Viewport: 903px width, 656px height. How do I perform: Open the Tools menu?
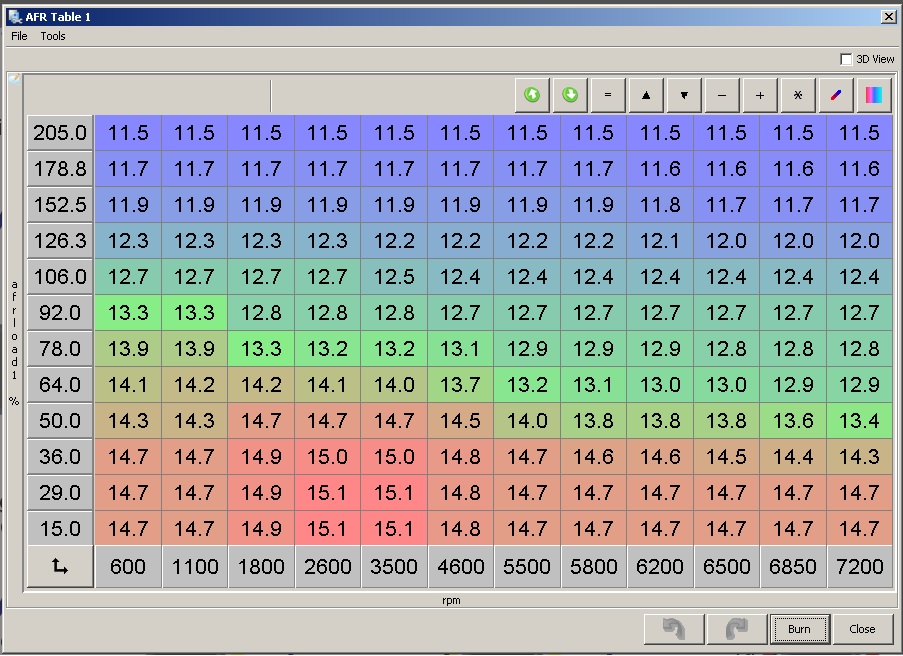pos(53,36)
